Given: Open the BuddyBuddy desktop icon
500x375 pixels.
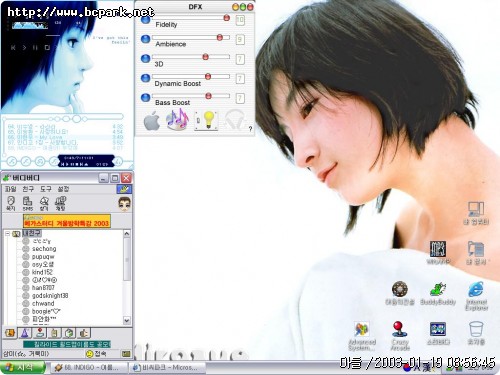Looking at the screenshot, I should click(438, 293).
